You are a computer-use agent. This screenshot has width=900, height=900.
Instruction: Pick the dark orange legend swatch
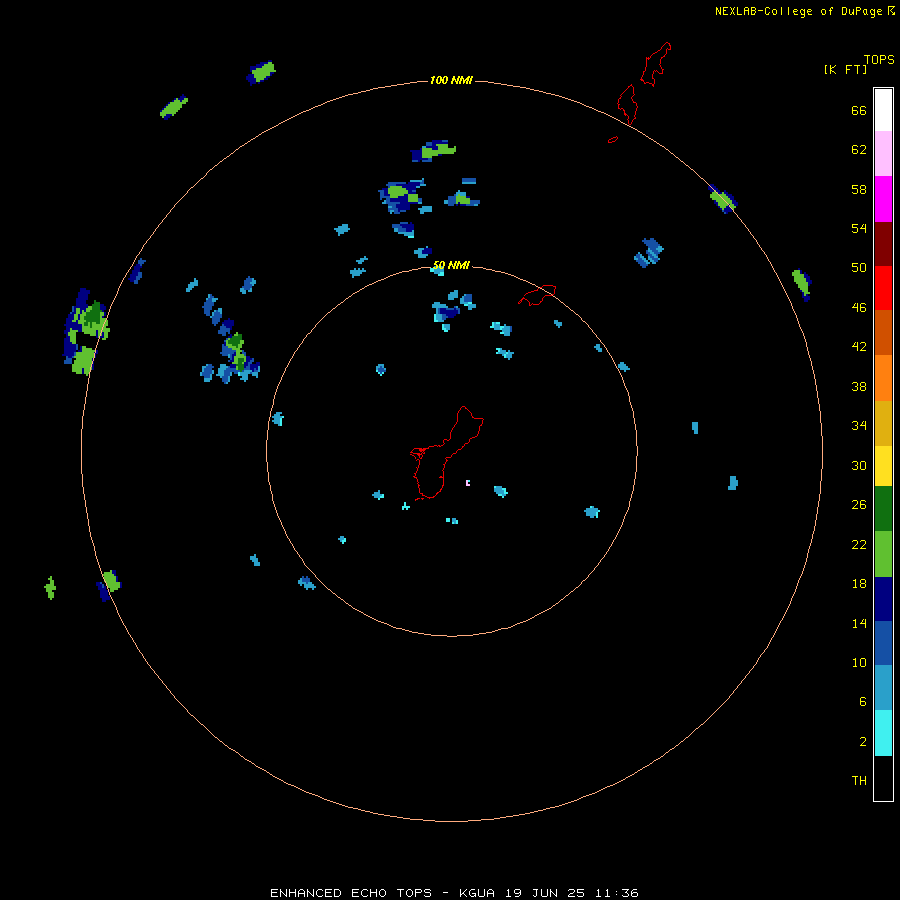click(883, 332)
